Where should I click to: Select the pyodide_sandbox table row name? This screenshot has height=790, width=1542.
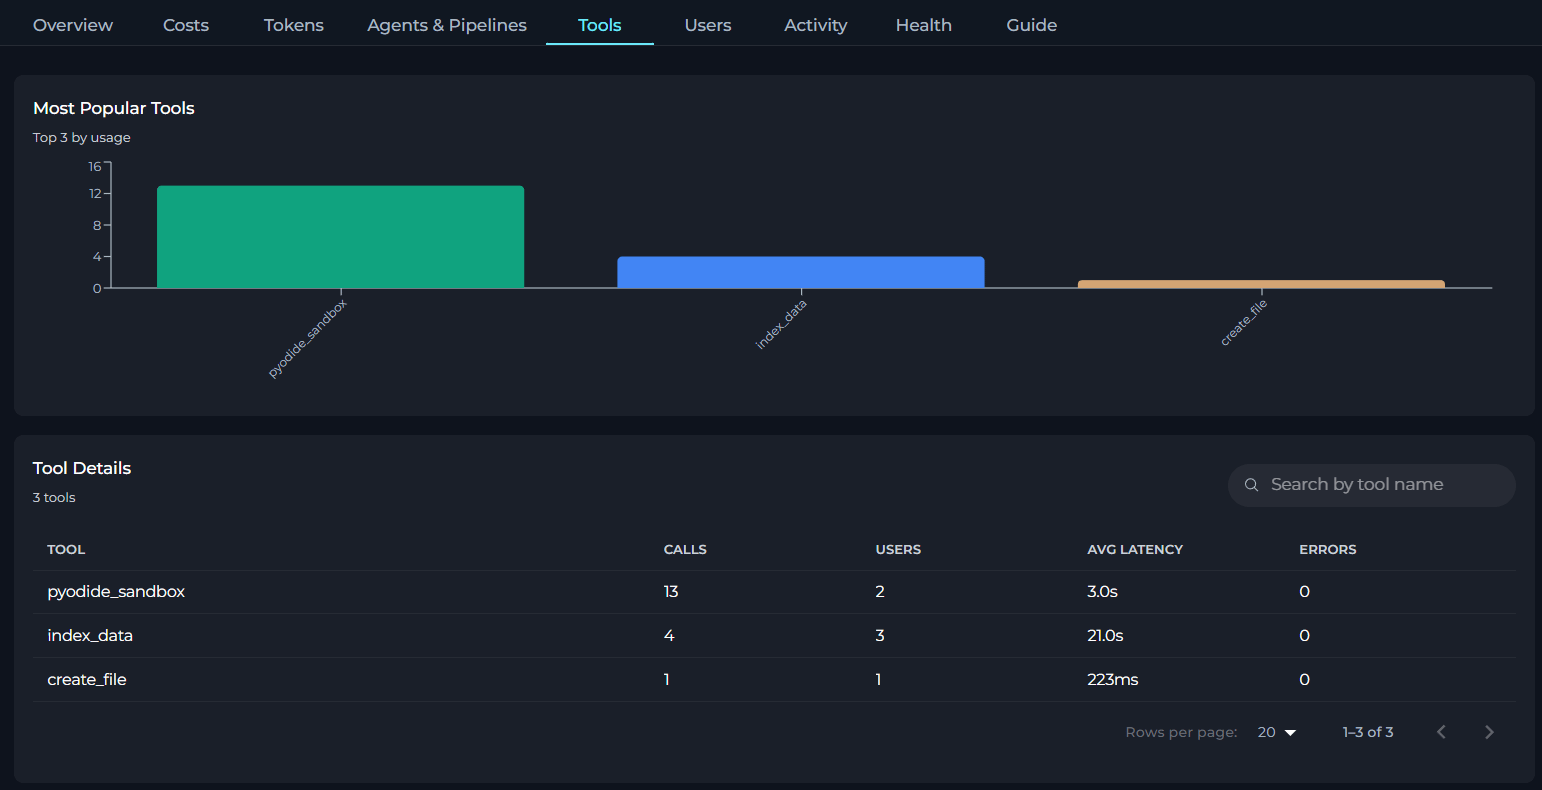(x=116, y=592)
